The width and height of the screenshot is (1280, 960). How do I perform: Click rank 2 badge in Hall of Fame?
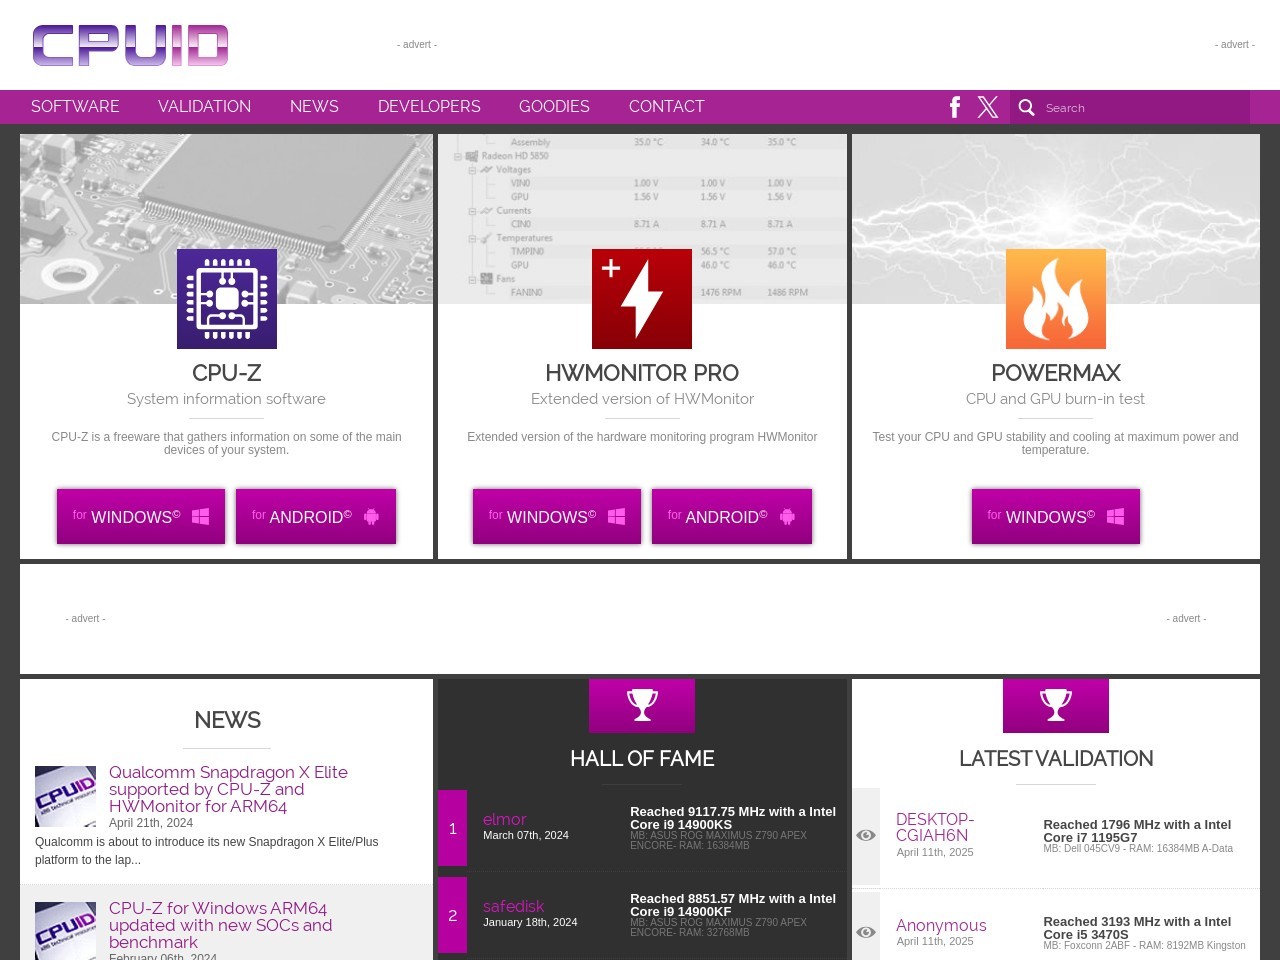pyautogui.click(x=452, y=915)
